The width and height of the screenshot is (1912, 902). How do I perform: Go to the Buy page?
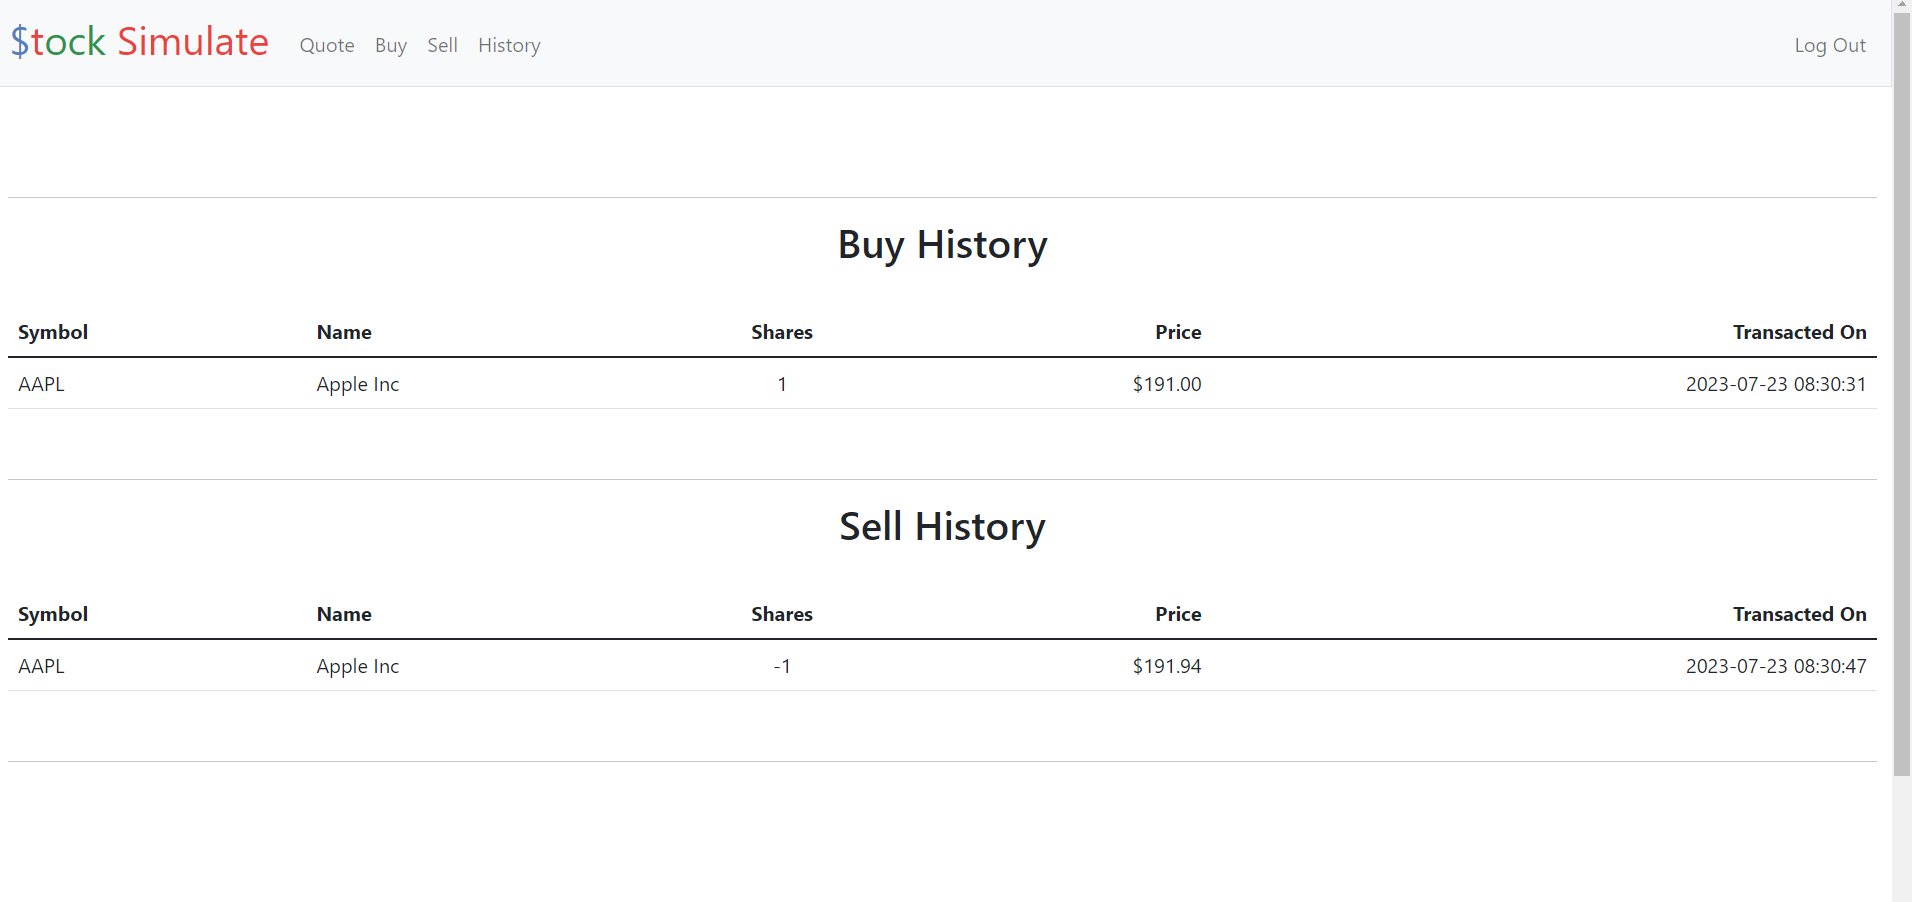391,45
